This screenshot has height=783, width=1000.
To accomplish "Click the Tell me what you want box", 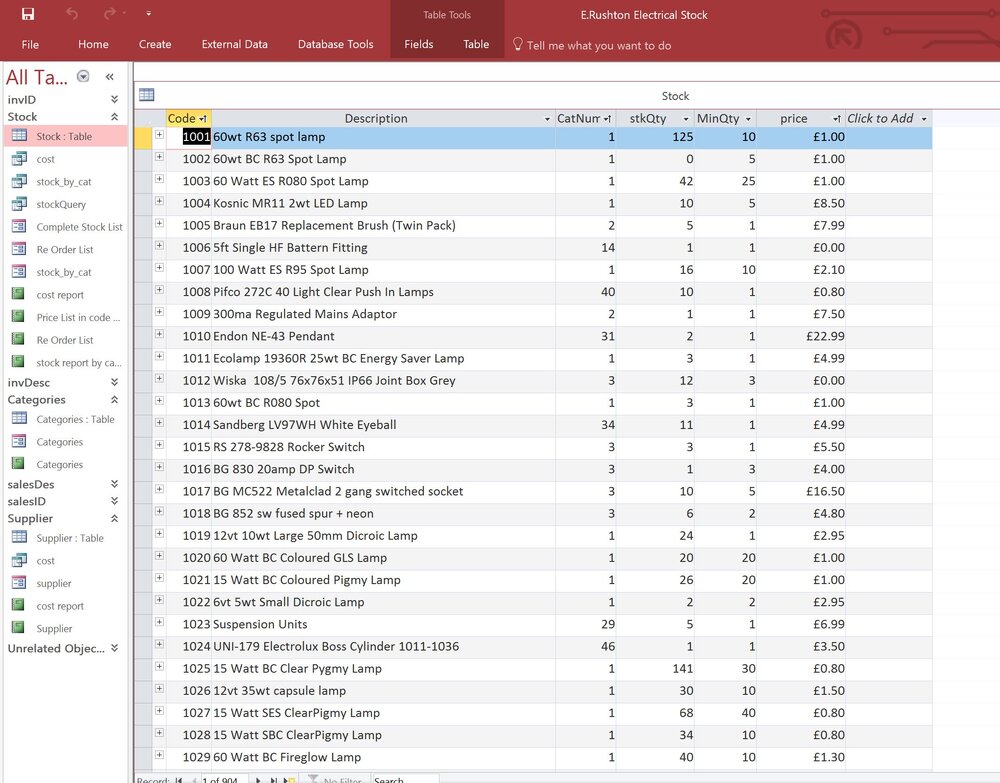I will (599, 45).
